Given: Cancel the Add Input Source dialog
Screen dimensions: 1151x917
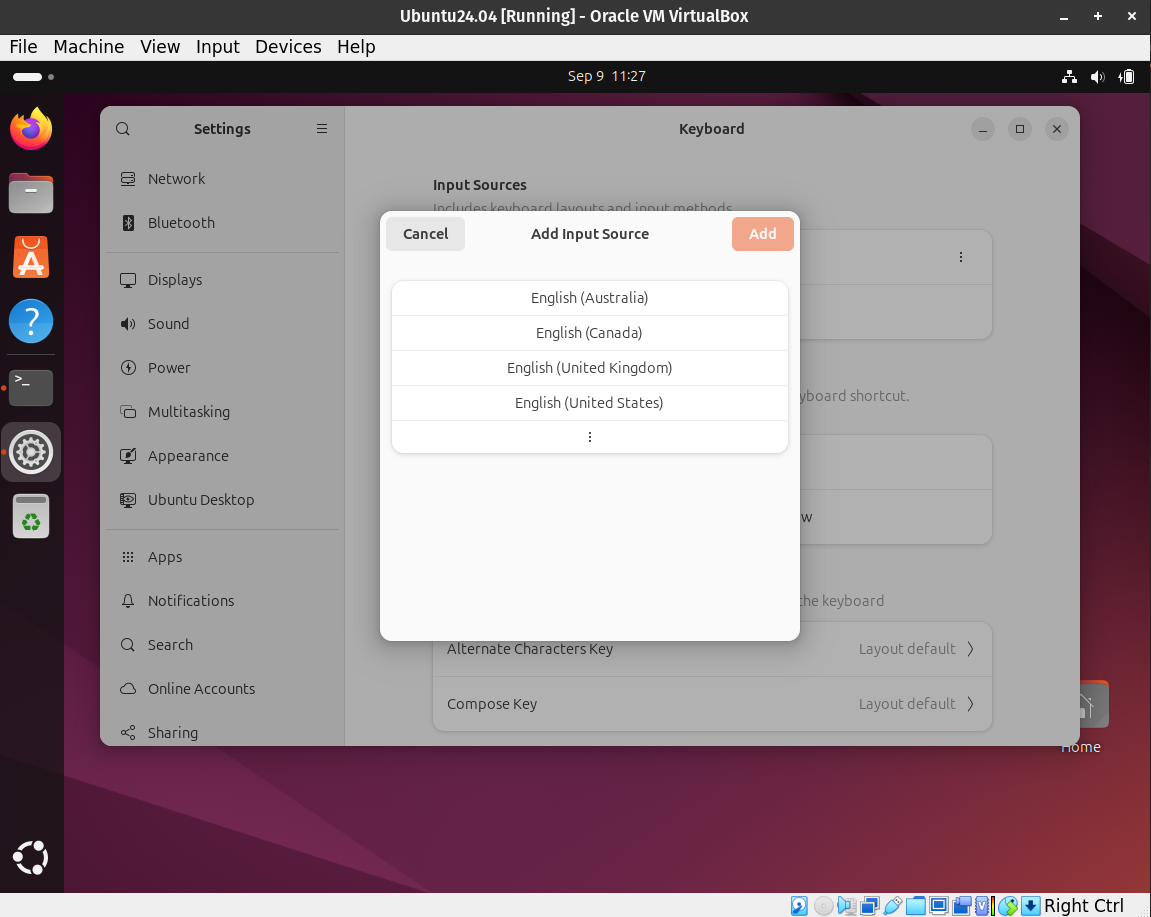Looking at the screenshot, I should (426, 233).
